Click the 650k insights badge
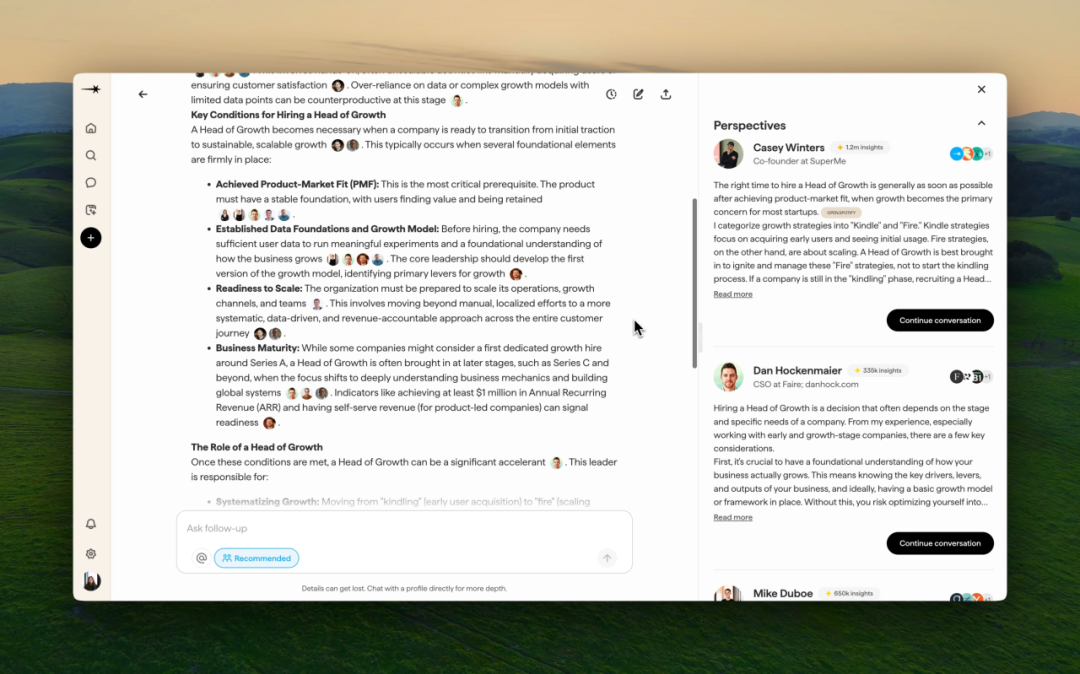Screen dimensions: 1080x674 coord(849,593)
